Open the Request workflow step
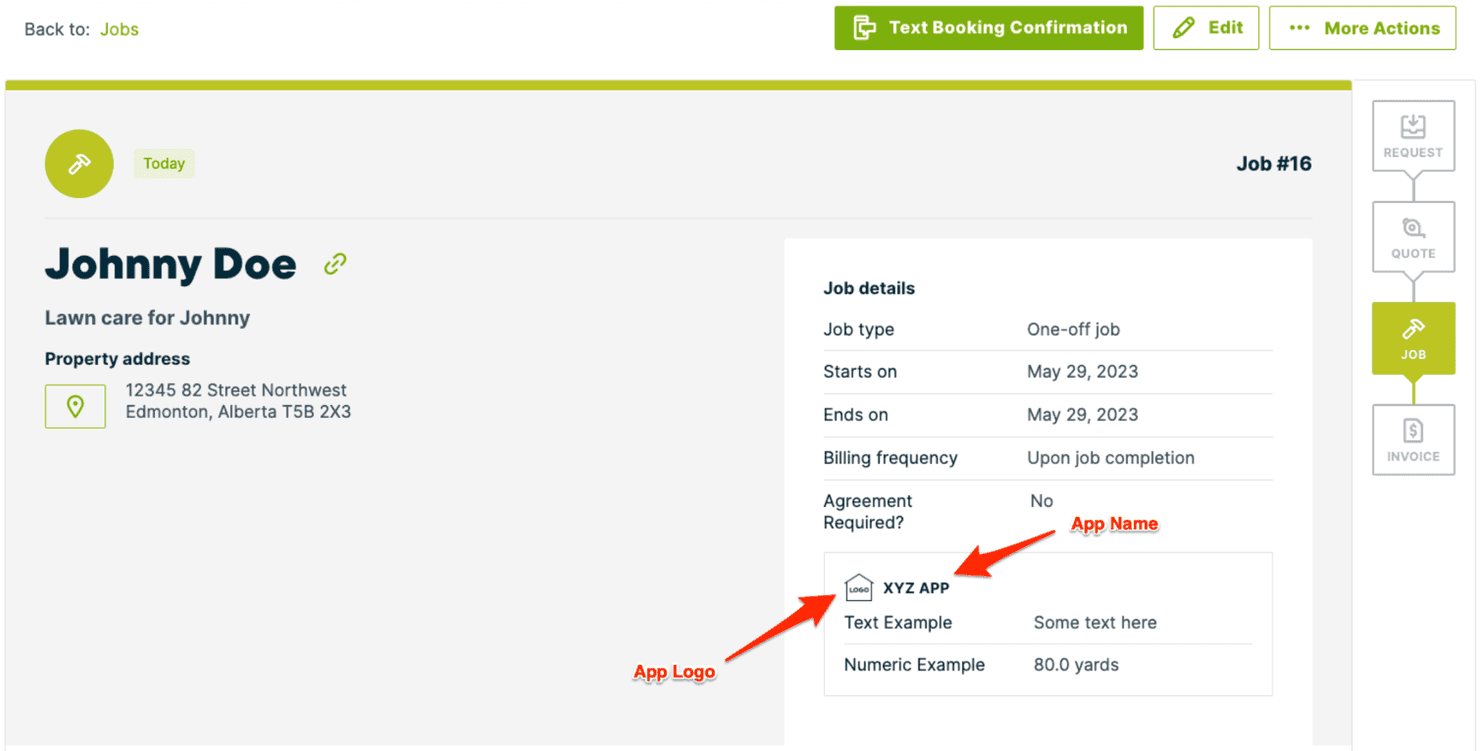Screen dimensions: 1480x751 tap(1413, 136)
